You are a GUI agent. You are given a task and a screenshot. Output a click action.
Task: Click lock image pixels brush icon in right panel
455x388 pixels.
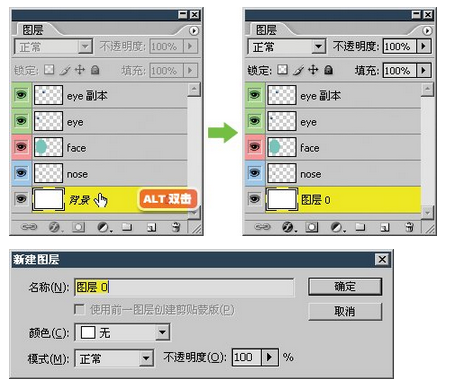[x=298, y=70]
